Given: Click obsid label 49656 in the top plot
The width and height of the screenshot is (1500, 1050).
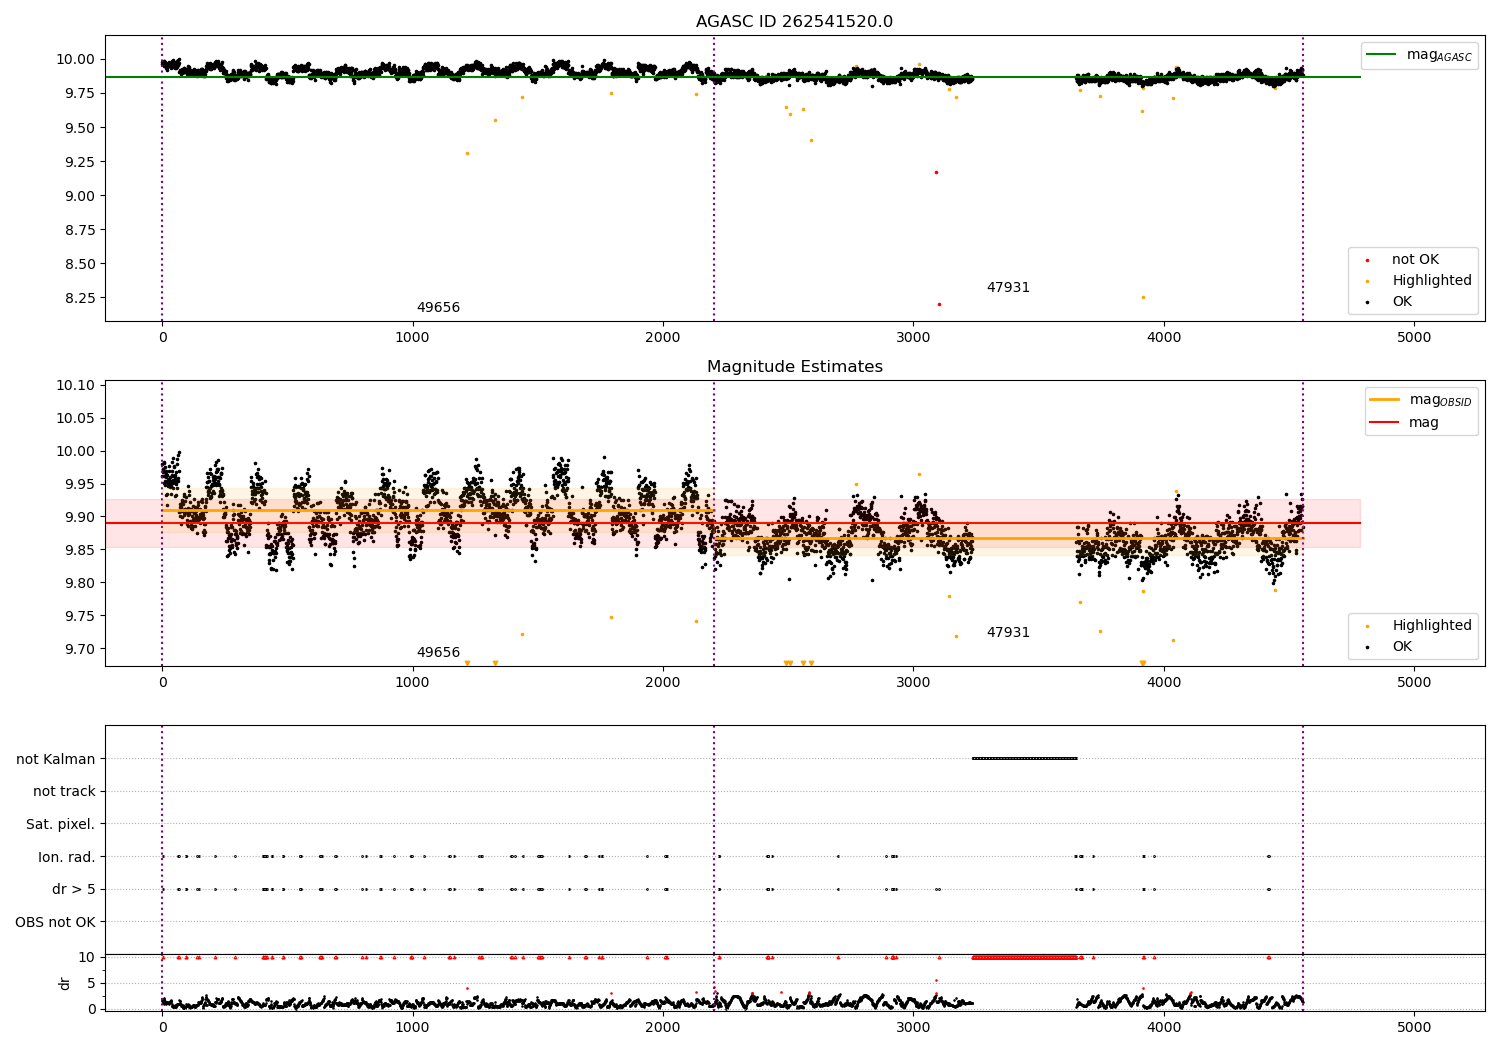Looking at the screenshot, I should (x=438, y=307).
